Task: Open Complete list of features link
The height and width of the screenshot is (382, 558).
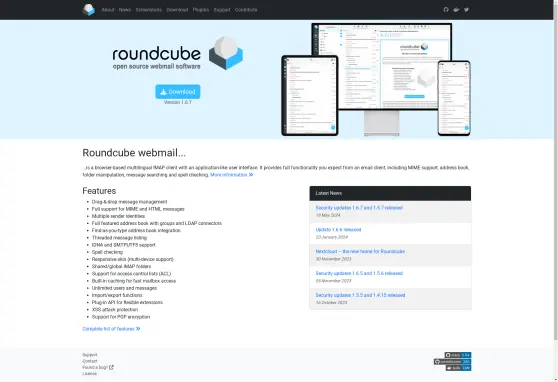Action: click(x=111, y=329)
